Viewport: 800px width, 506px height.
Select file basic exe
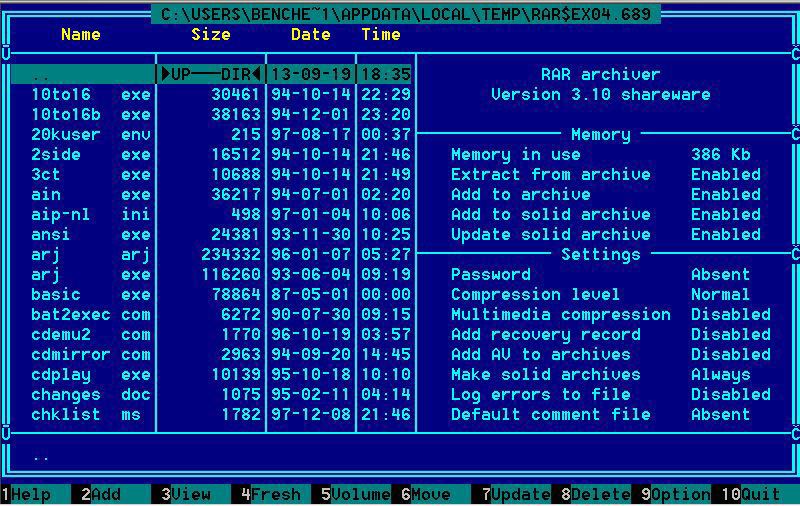[x=211, y=294]
